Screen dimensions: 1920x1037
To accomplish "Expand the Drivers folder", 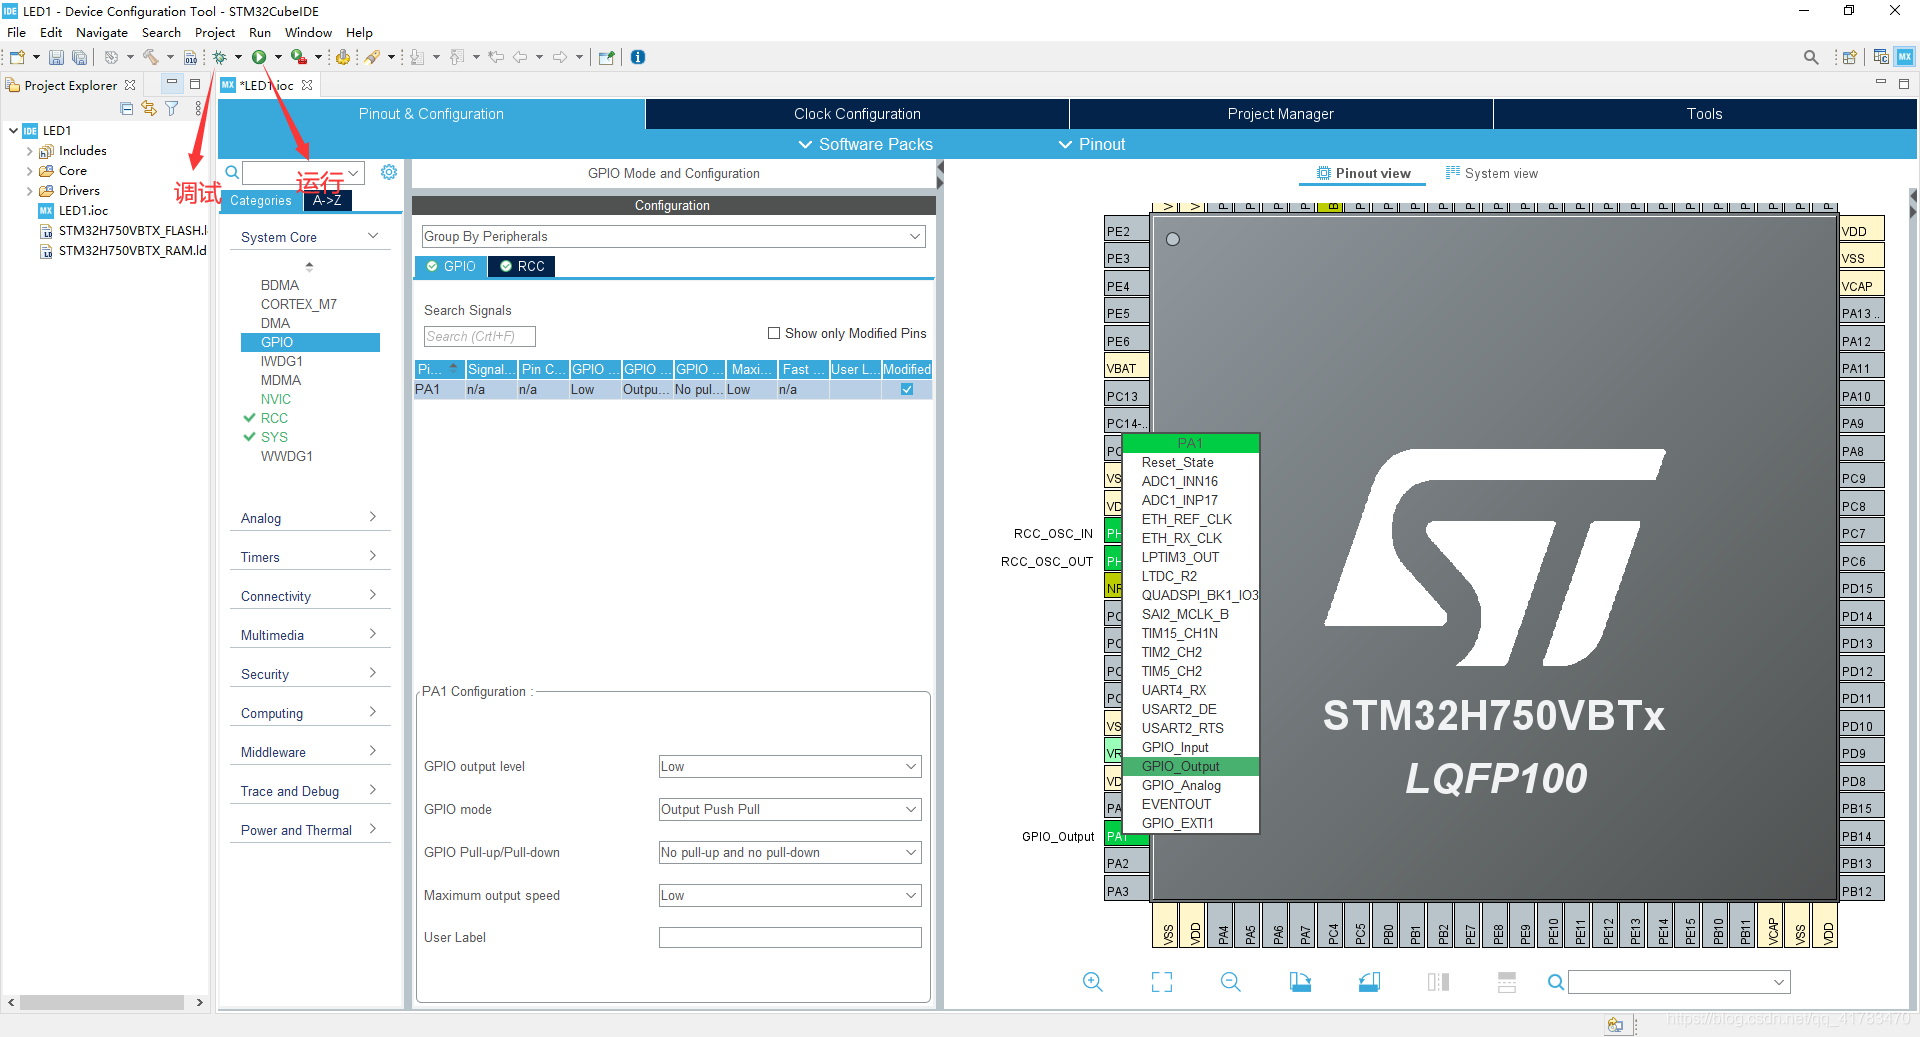I will (x=29, y=191).
